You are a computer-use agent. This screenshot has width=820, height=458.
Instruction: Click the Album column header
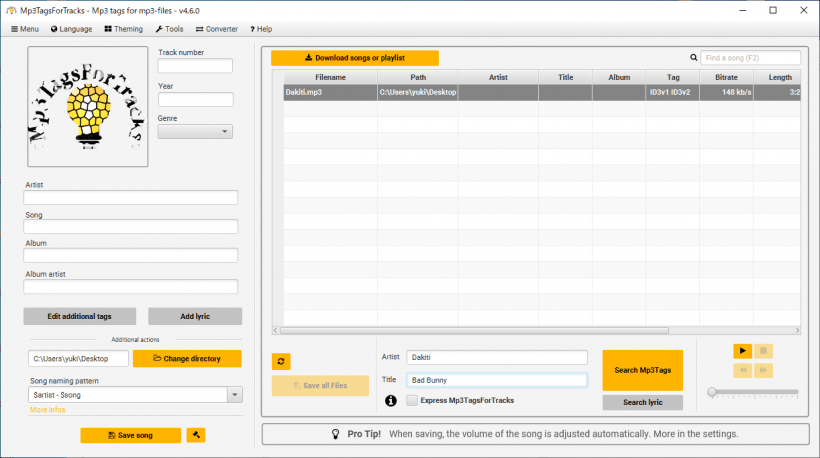[x=619, y=77]
